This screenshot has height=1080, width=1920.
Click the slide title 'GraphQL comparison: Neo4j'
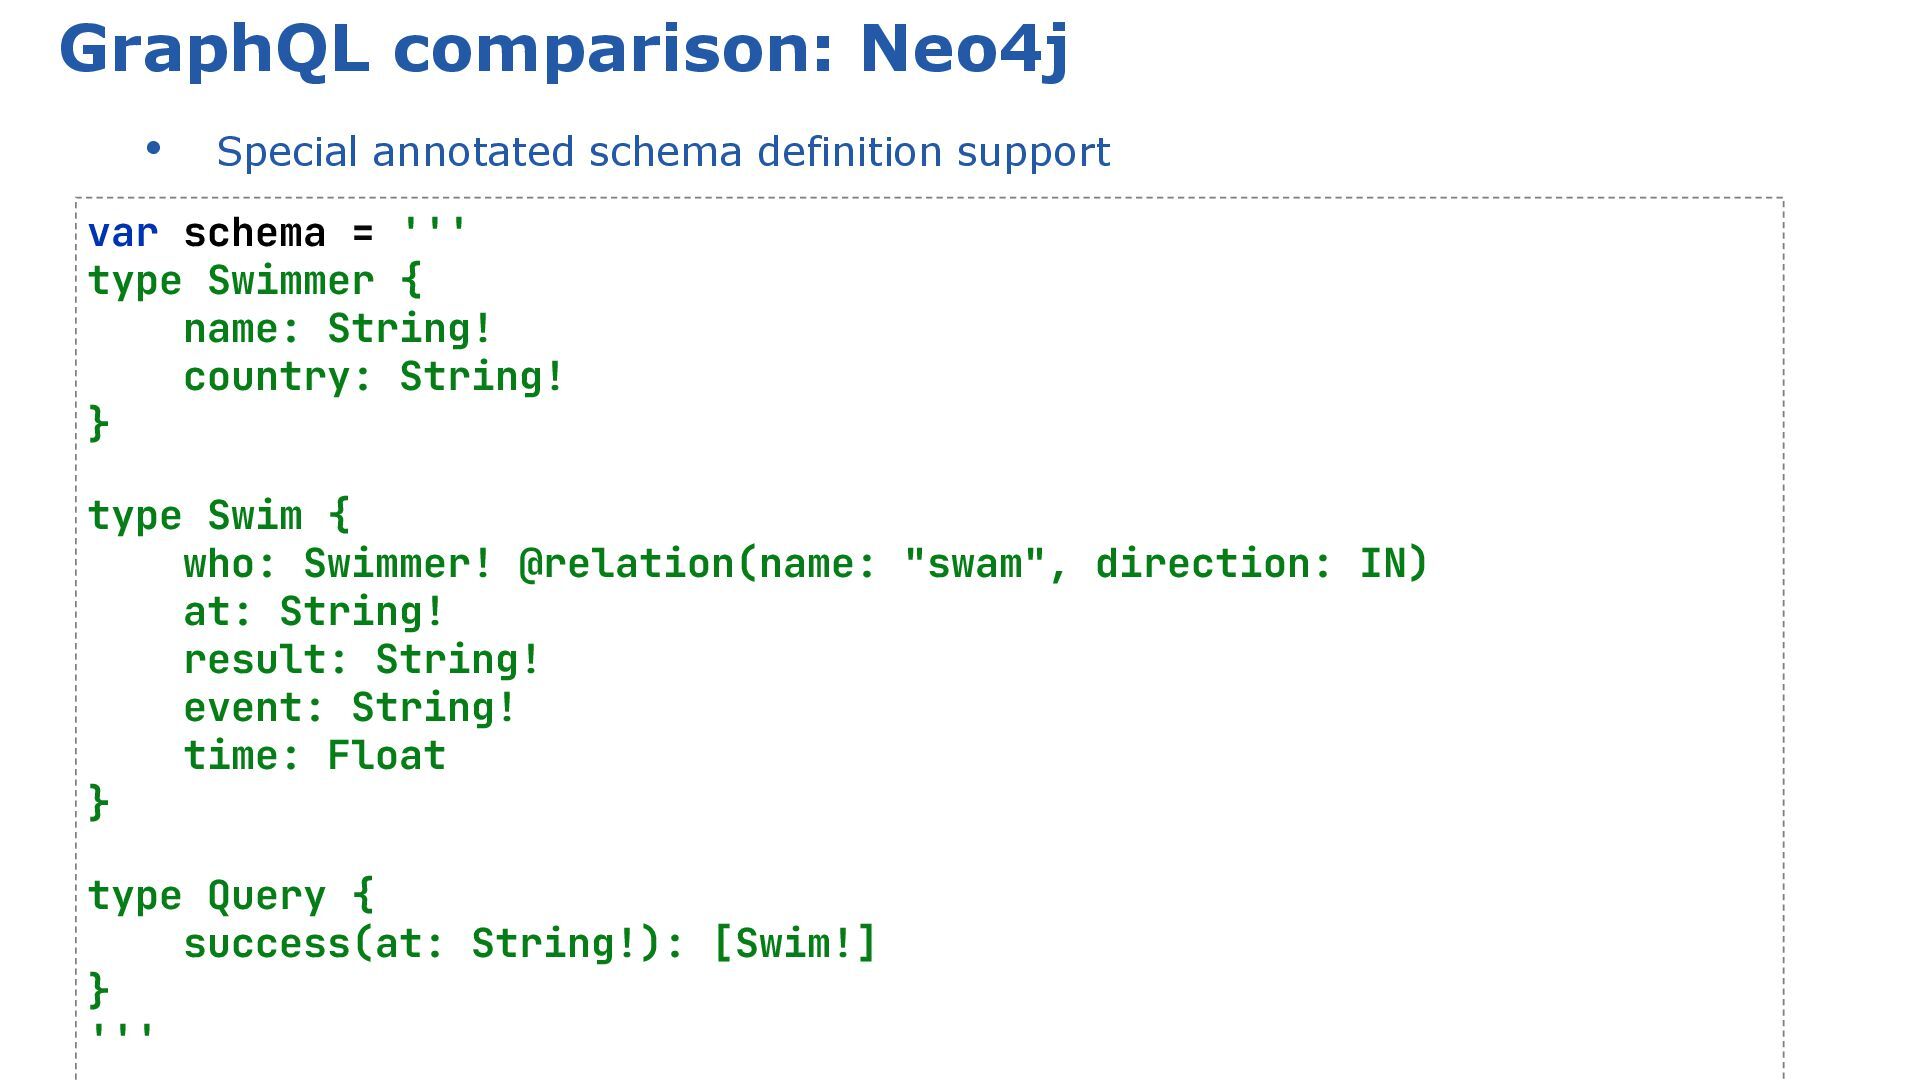coord(564,48)
